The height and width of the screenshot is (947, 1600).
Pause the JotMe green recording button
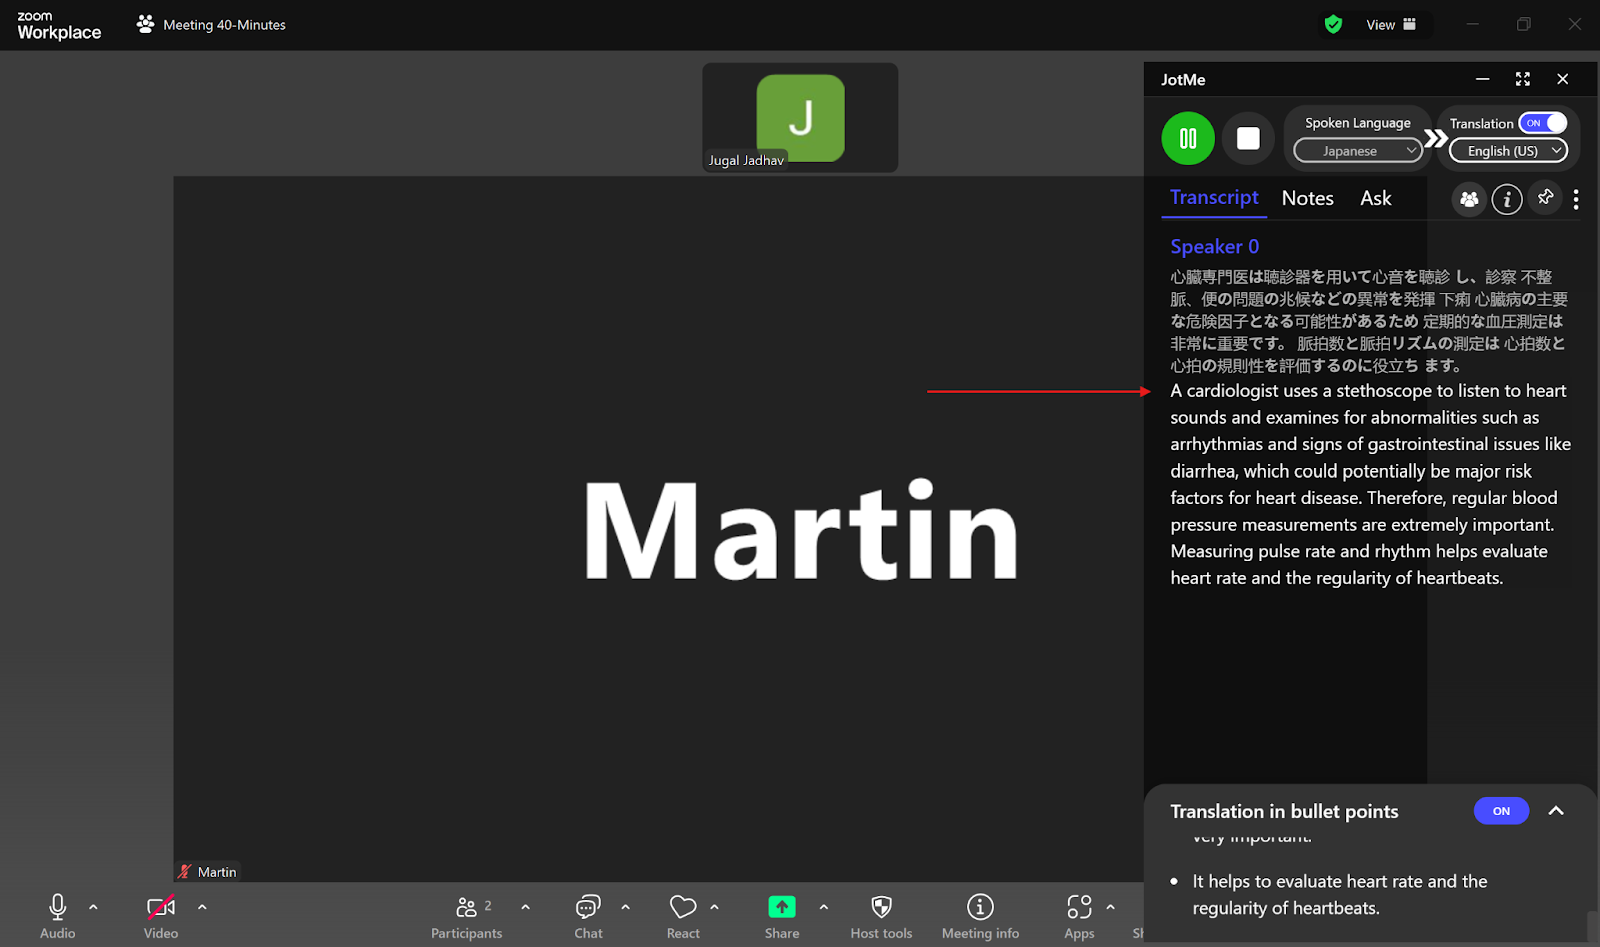(x=1188, y=138)
